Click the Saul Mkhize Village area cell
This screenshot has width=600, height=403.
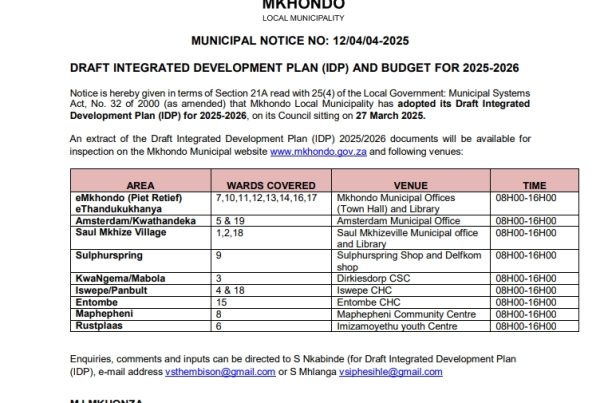click(140, 238)
